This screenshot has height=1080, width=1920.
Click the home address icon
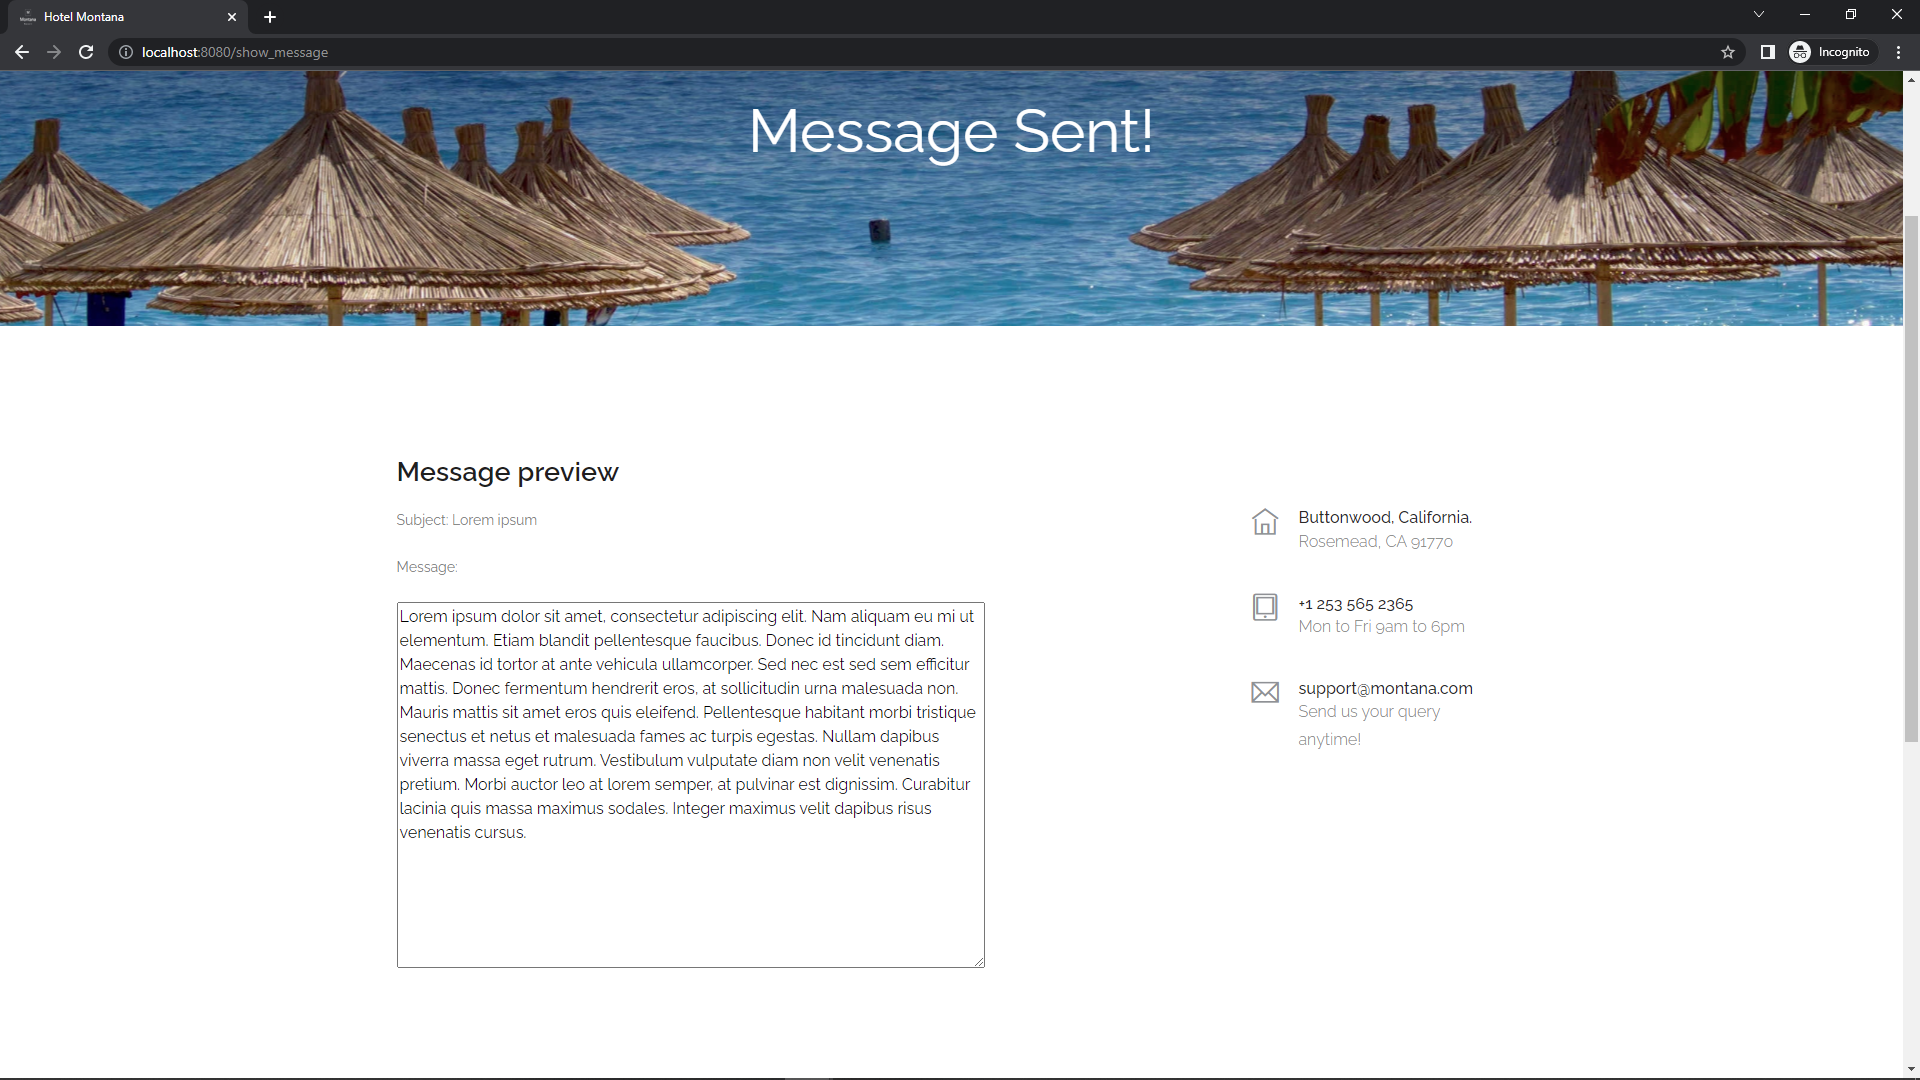tap(1265, 522)
